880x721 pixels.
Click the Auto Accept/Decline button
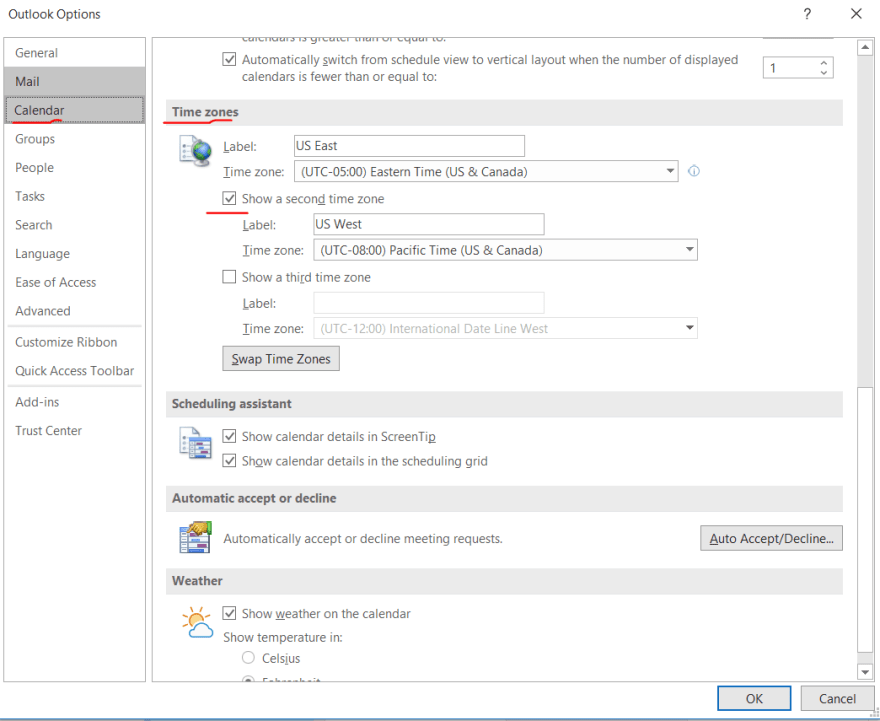point(771,538)
